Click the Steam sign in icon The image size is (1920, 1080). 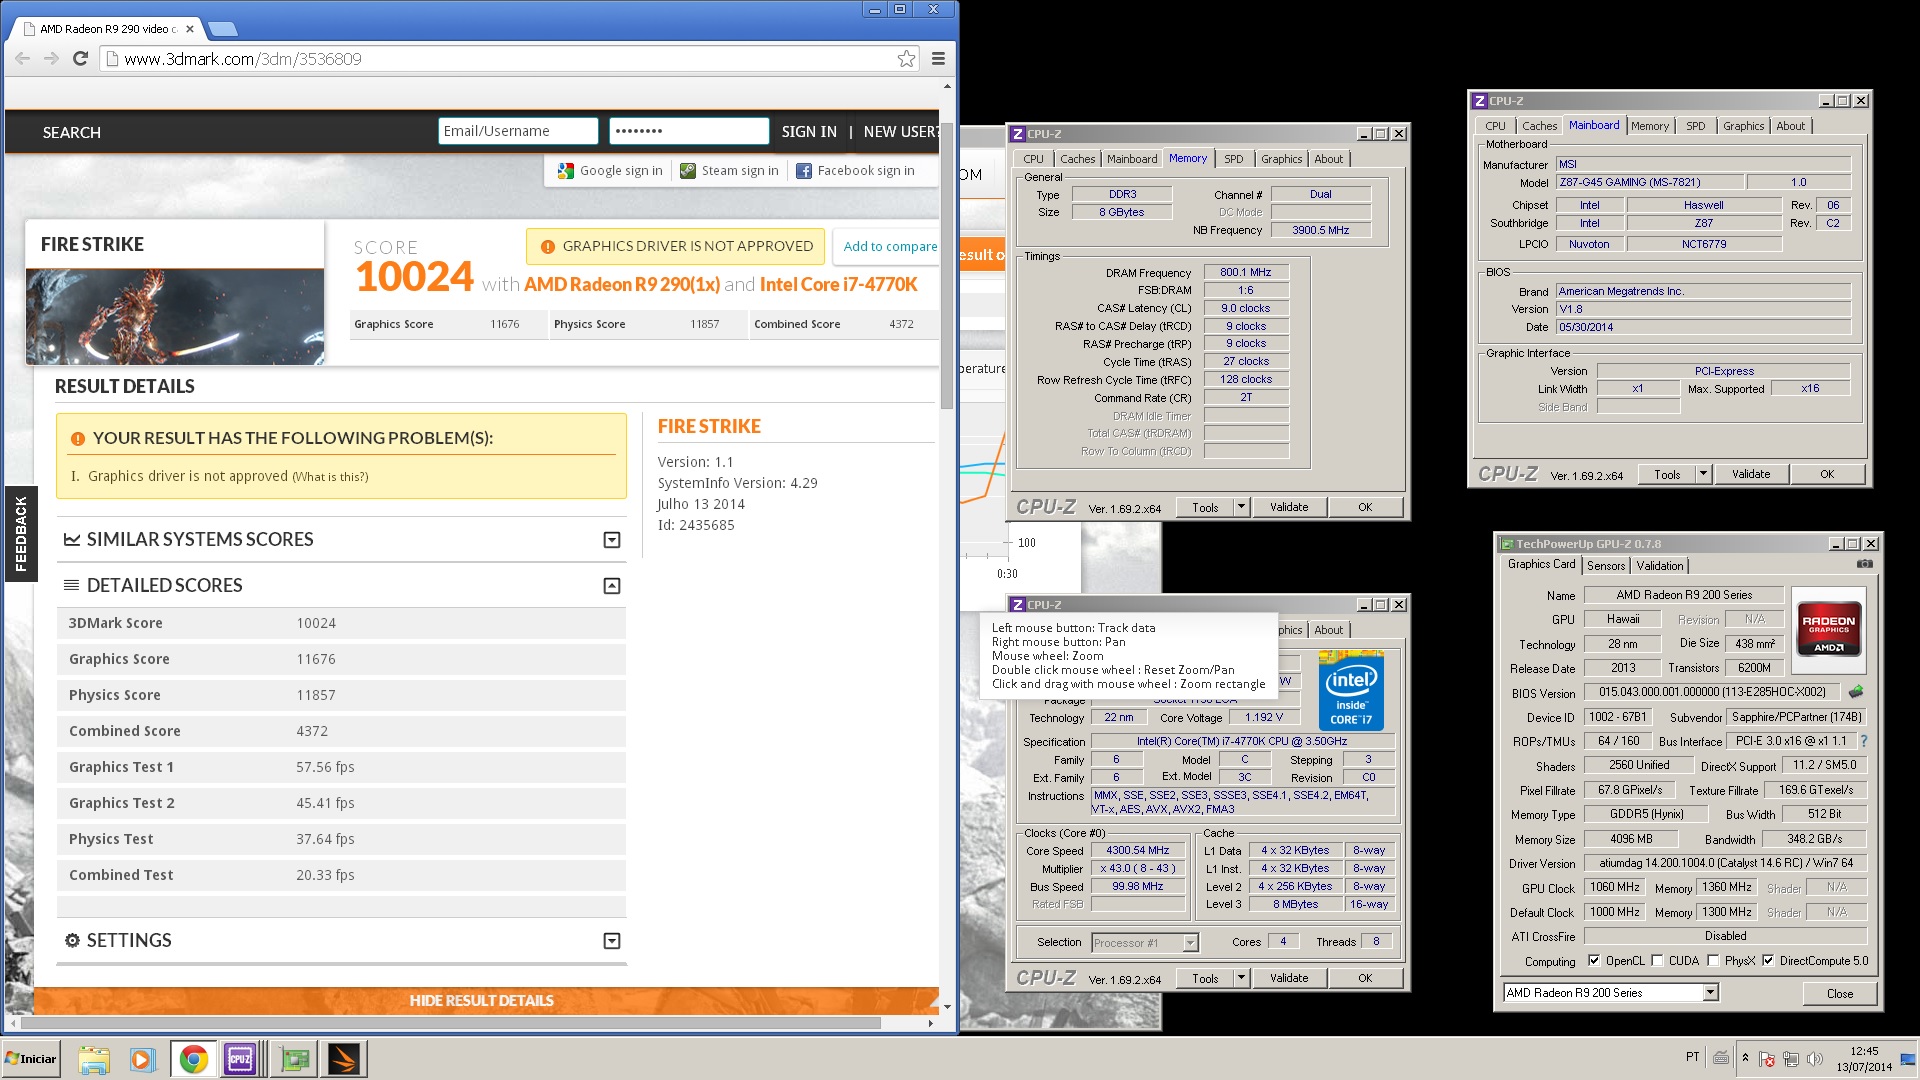[688, 171]
